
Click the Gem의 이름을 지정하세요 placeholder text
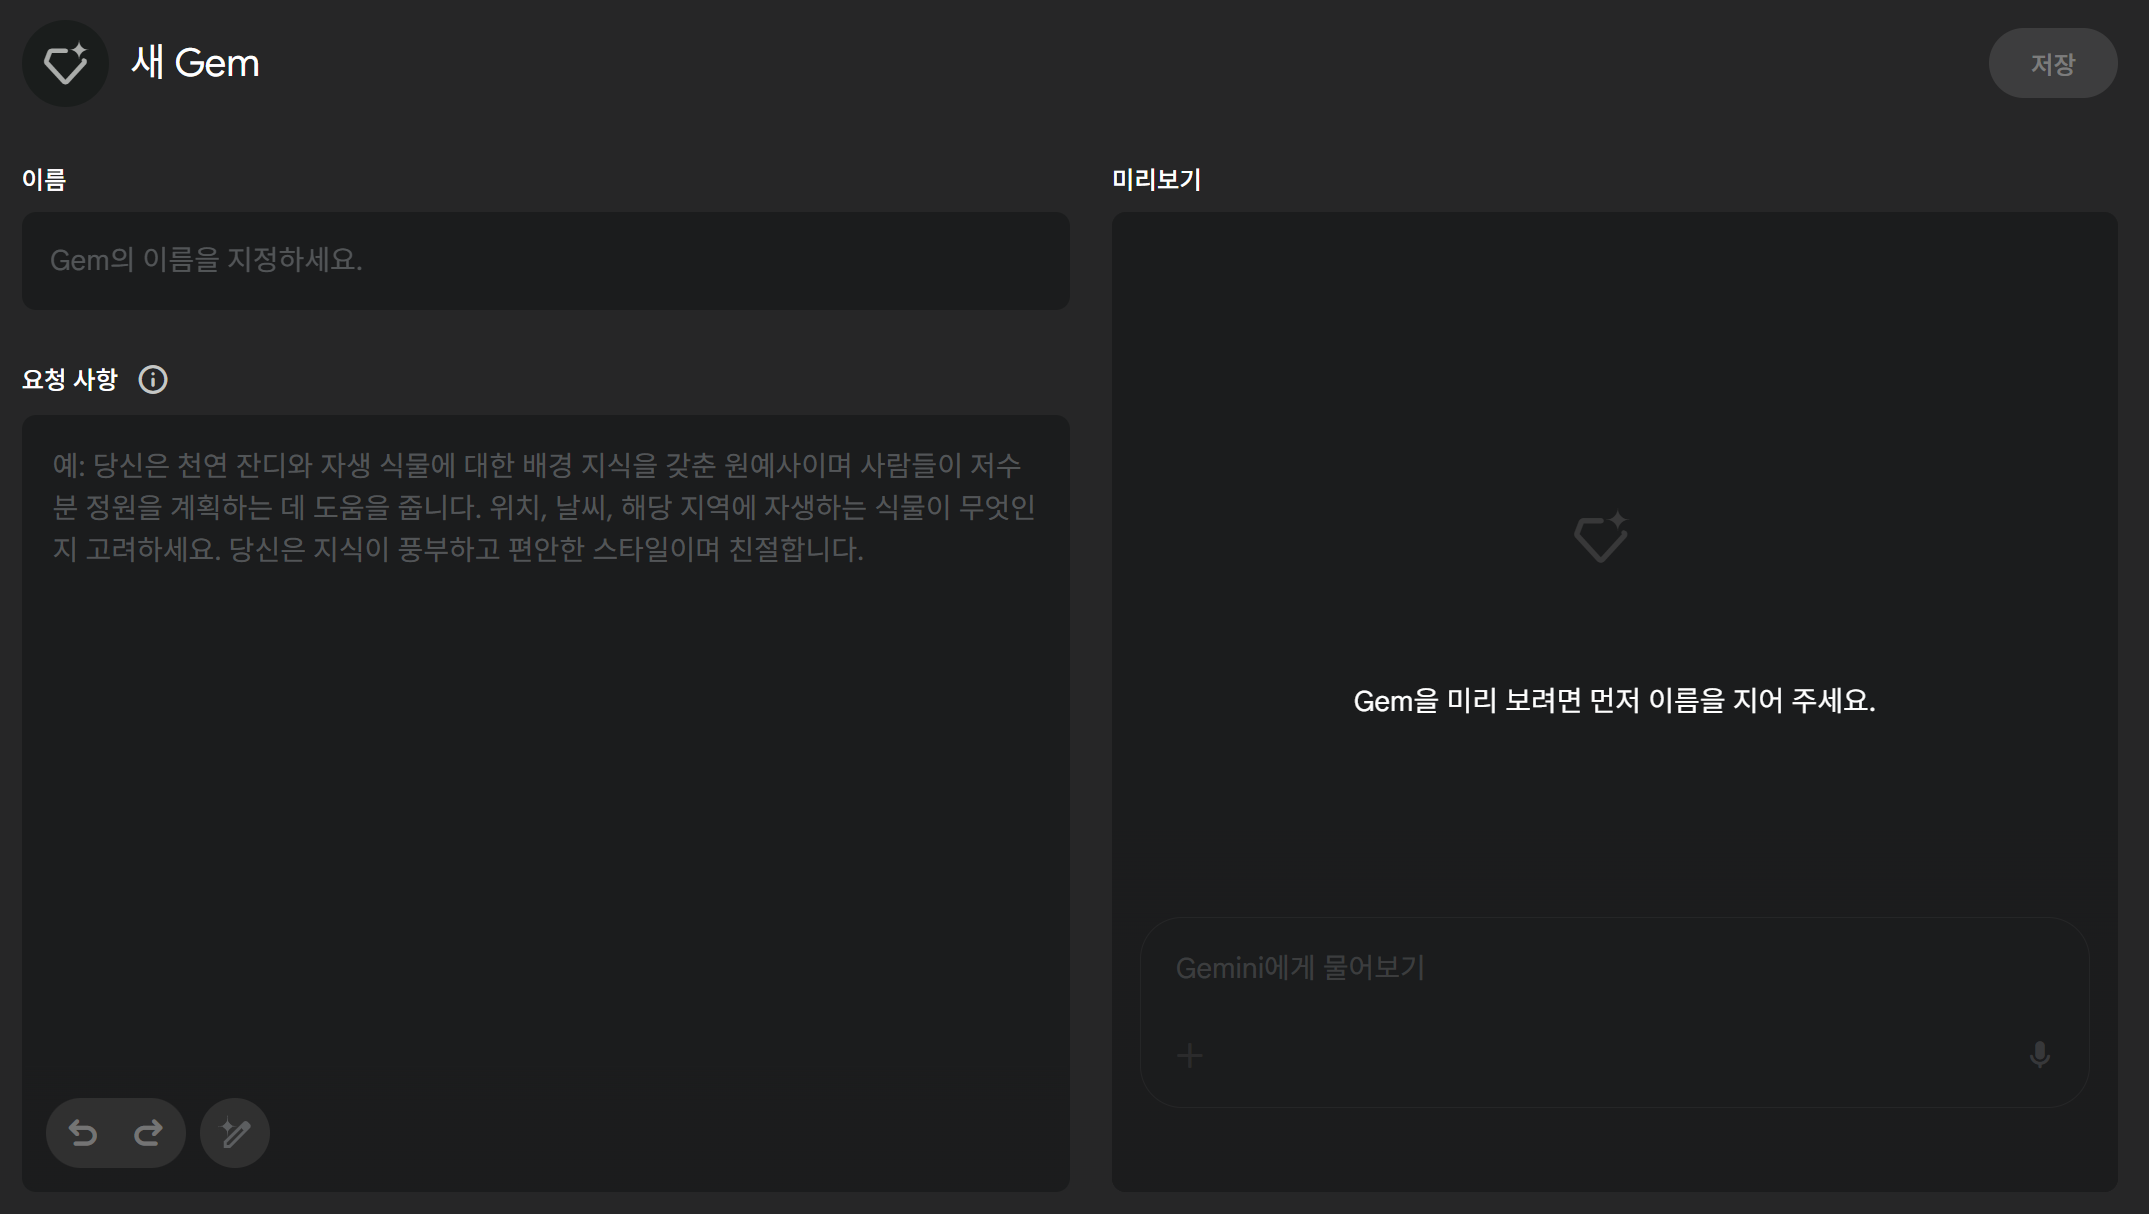(206, 261)
